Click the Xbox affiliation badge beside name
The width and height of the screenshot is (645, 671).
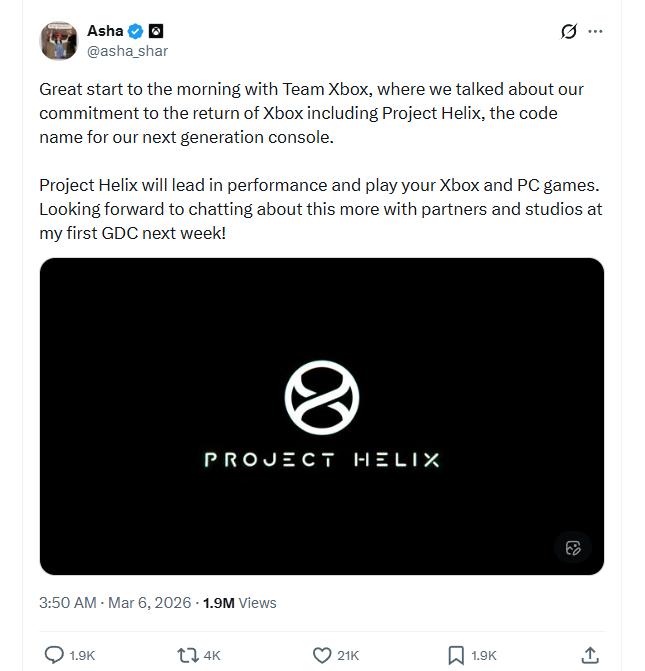156,31
